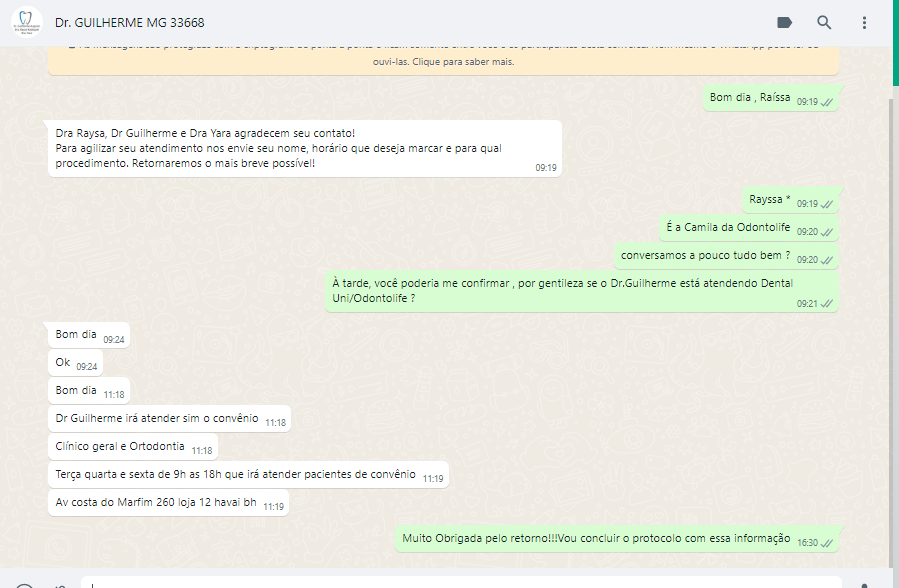Image resolution: width=899 pixels, height=588 pixels.
Task: Open the Dr. GUILHERME contact profile picture
Action: click(x=26, y=22)
